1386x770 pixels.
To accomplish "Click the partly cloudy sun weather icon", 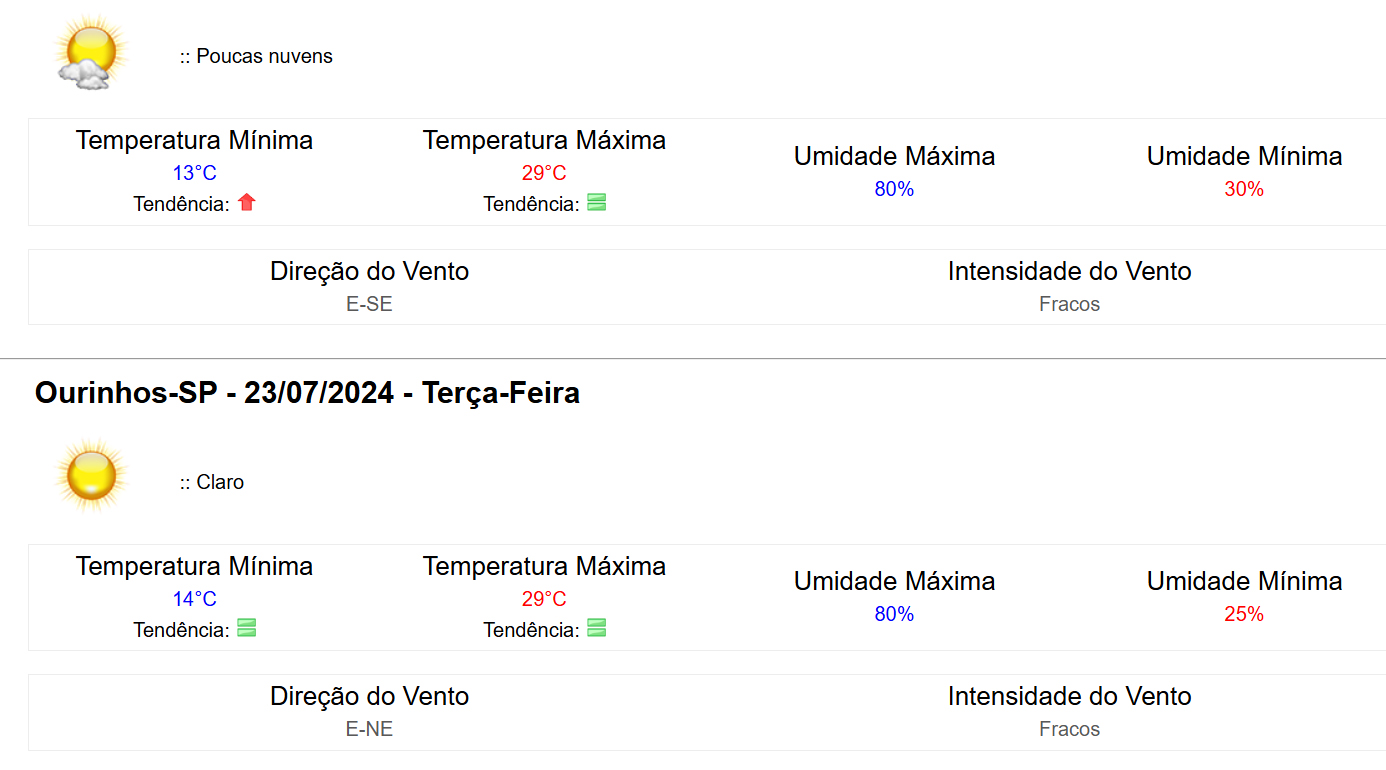I will pos(91,54).
